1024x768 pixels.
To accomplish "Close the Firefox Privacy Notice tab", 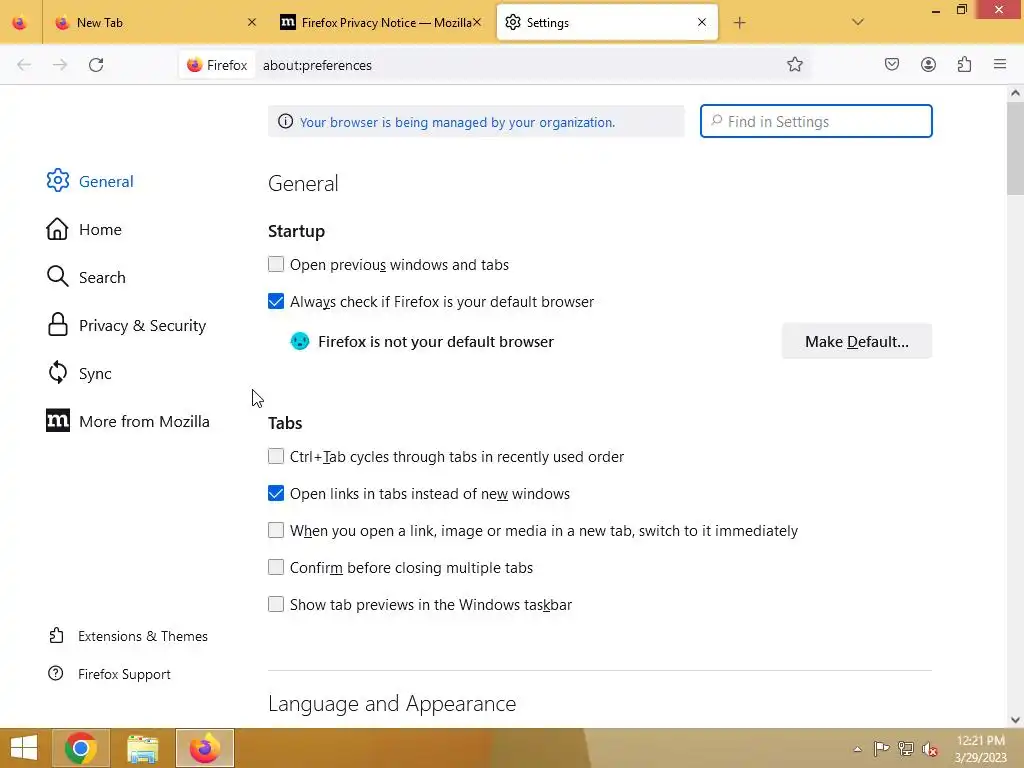I will coord(477,22).
